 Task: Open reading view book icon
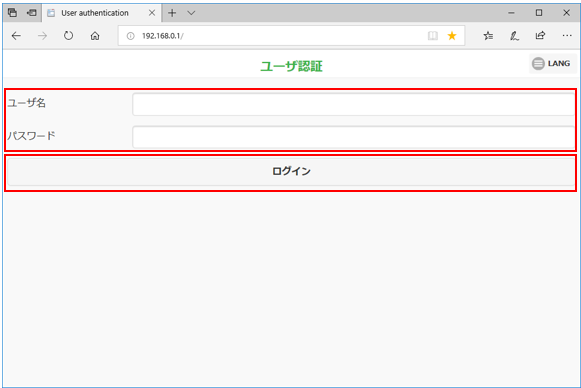(x=432, y=36)
